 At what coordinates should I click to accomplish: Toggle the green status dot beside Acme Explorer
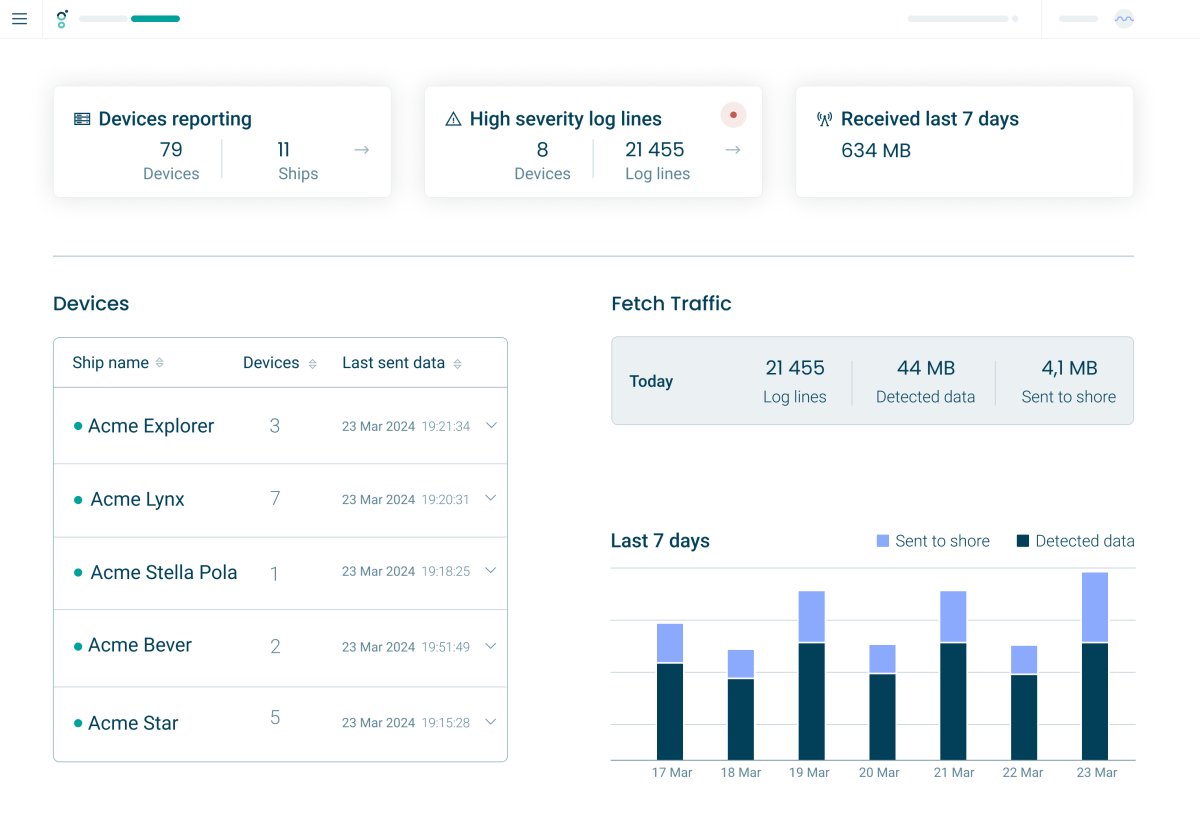pyautogui.click(x=77, y=425)
